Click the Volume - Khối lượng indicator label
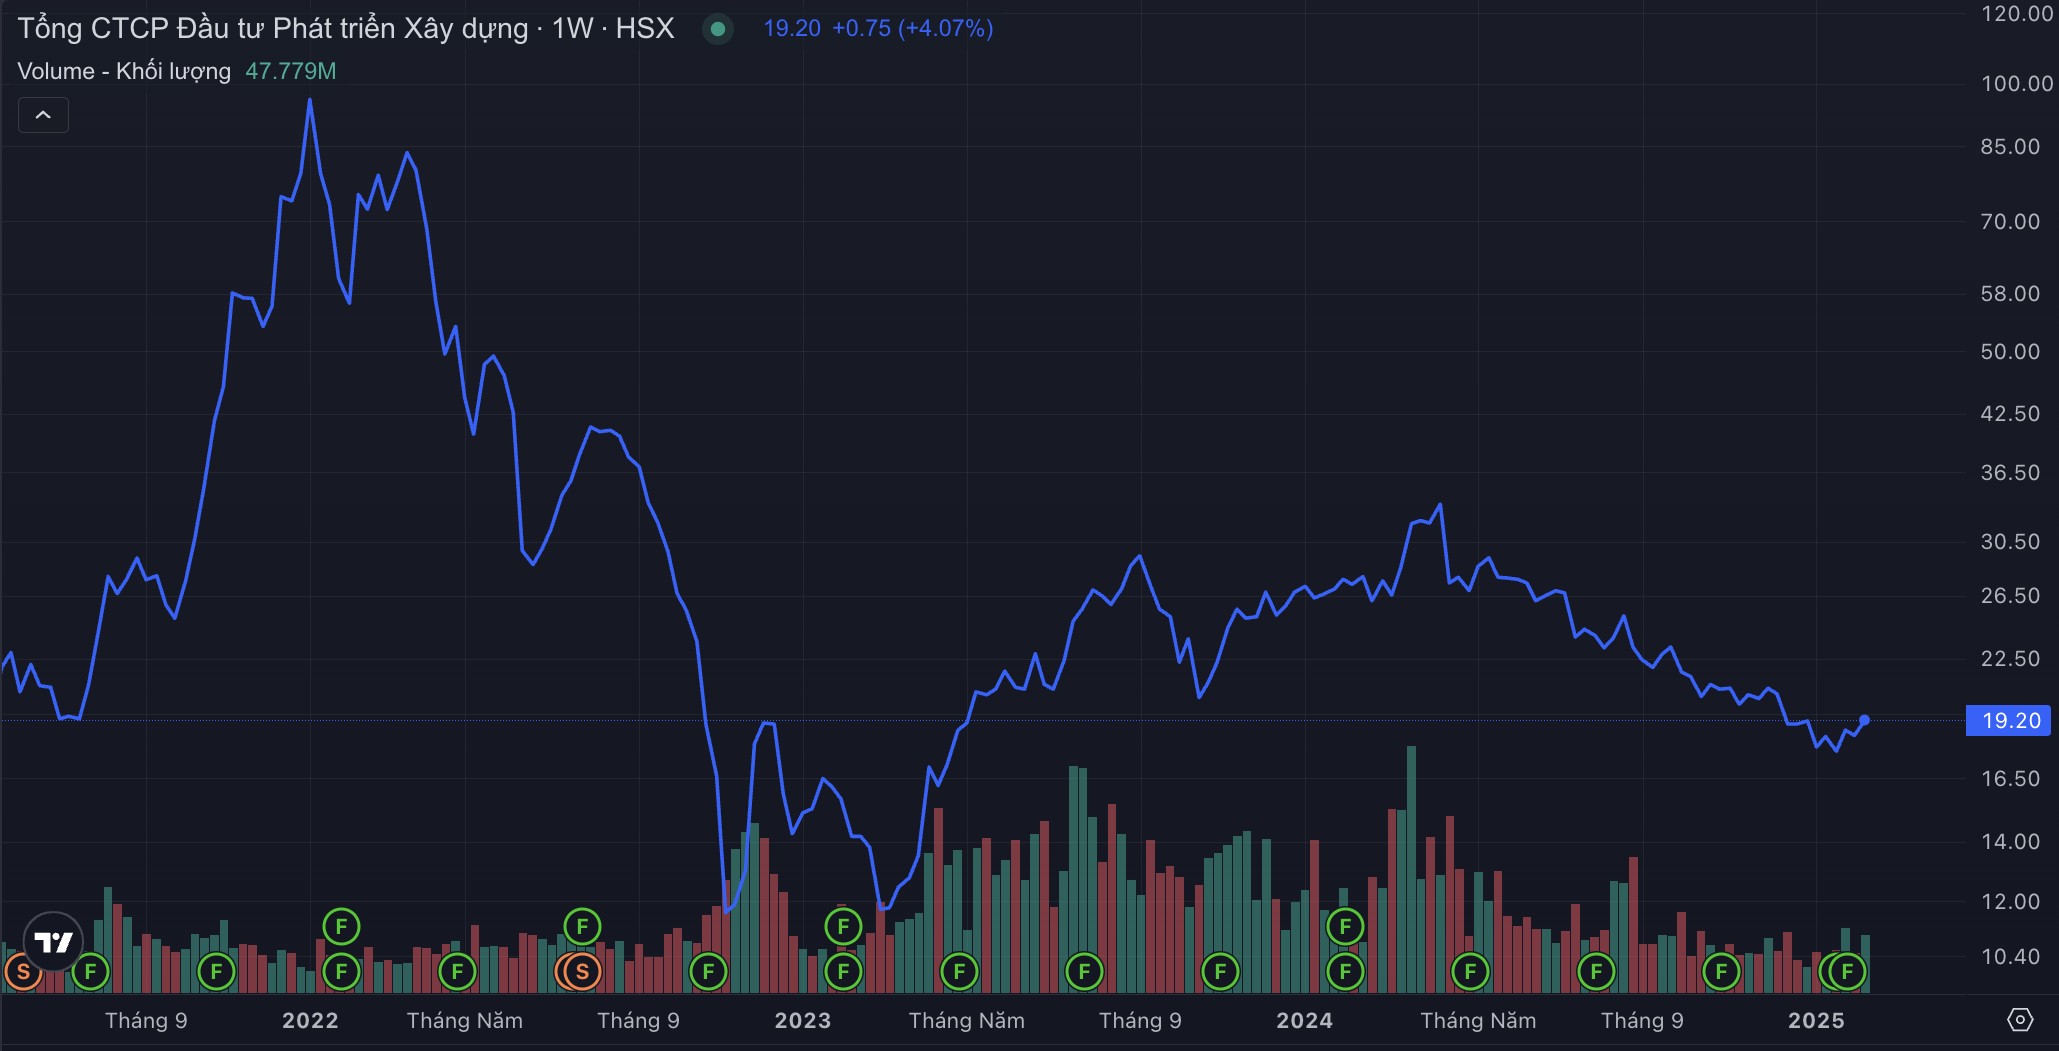 click(124, 71)
